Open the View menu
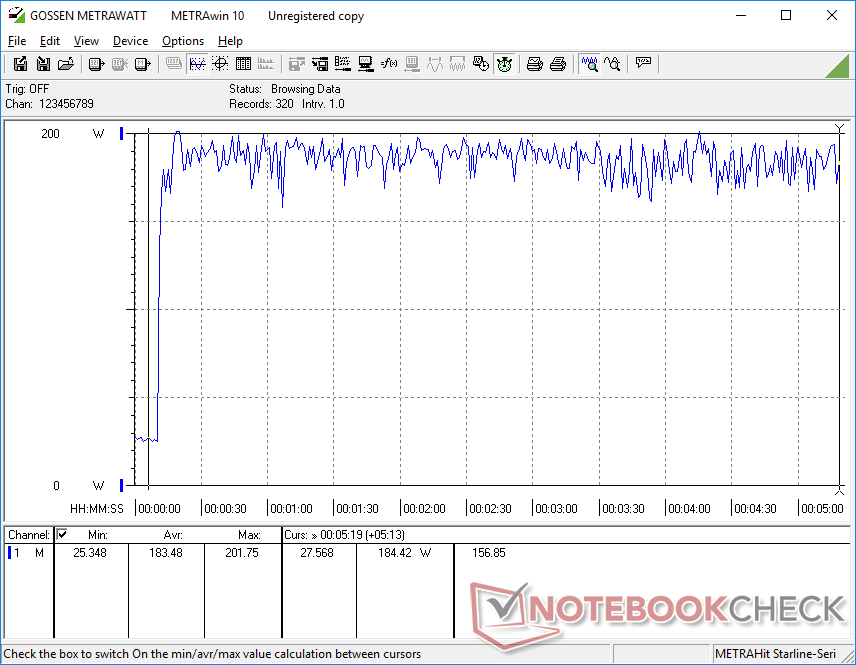This screenshot has width=856, height=665. (x=86, y=41)
